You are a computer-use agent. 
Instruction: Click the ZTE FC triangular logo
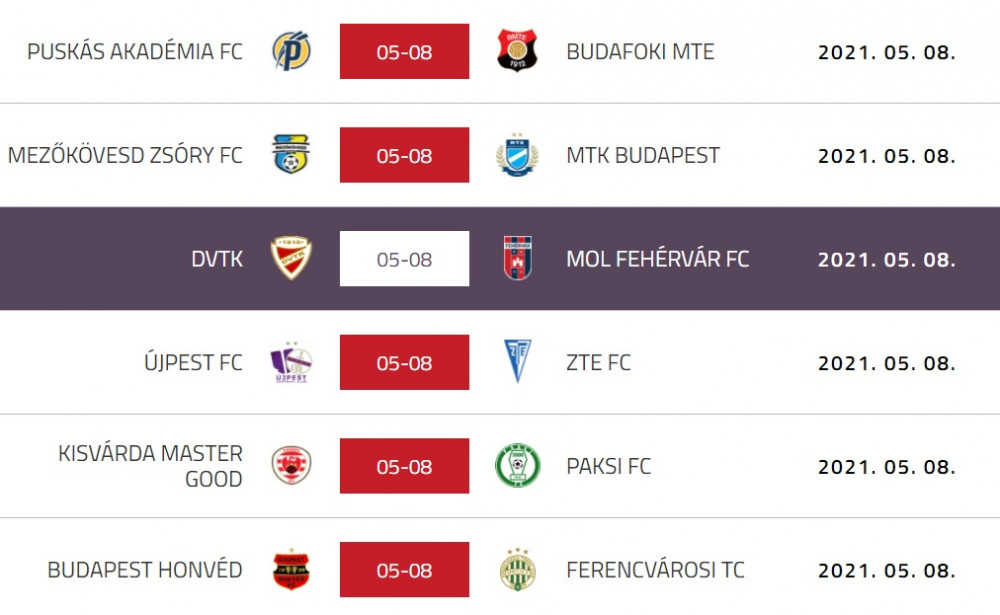(518, 361)
